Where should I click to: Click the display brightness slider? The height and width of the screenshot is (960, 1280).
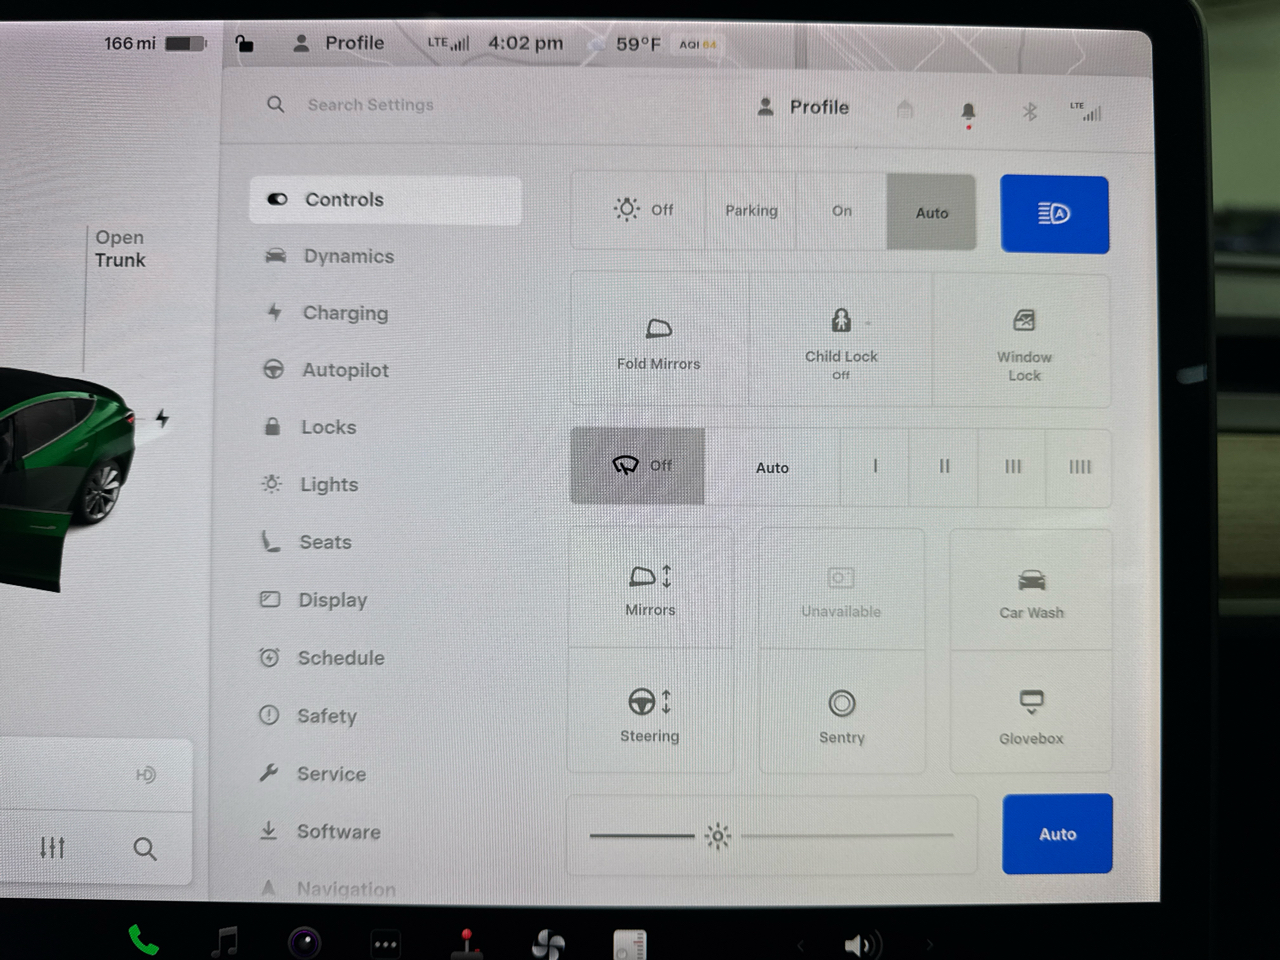pos(771,835)
